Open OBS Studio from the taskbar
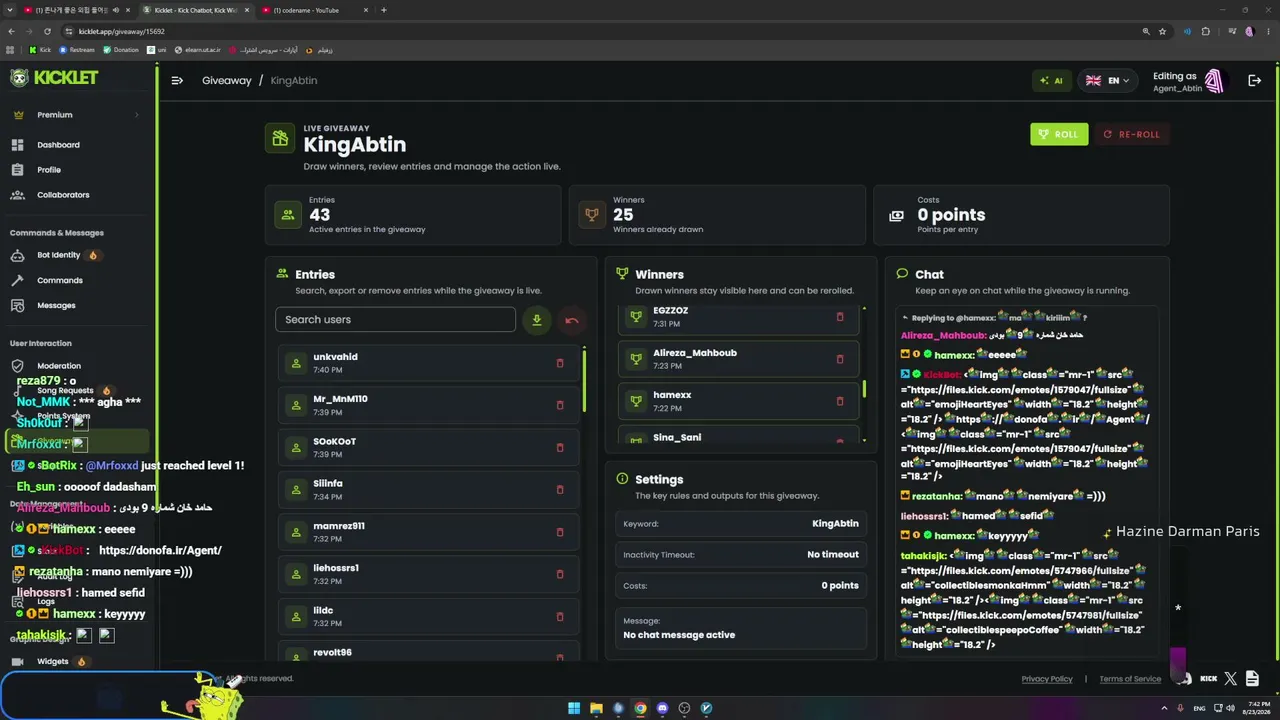 [x=684, y=708]
